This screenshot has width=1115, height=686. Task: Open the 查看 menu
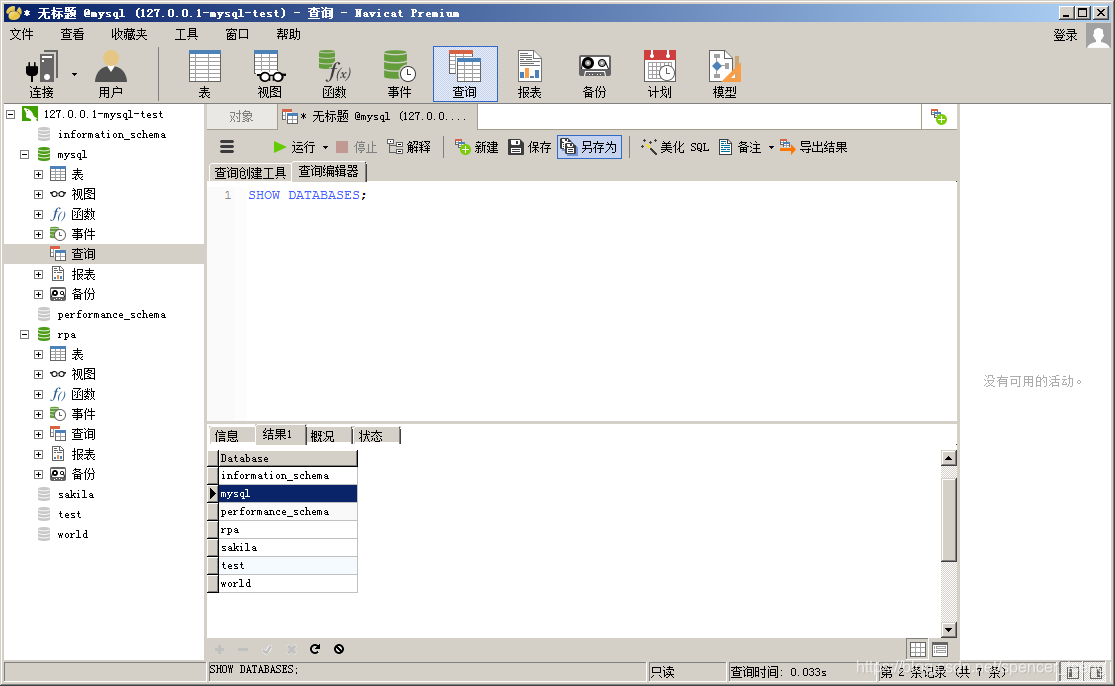72,34
